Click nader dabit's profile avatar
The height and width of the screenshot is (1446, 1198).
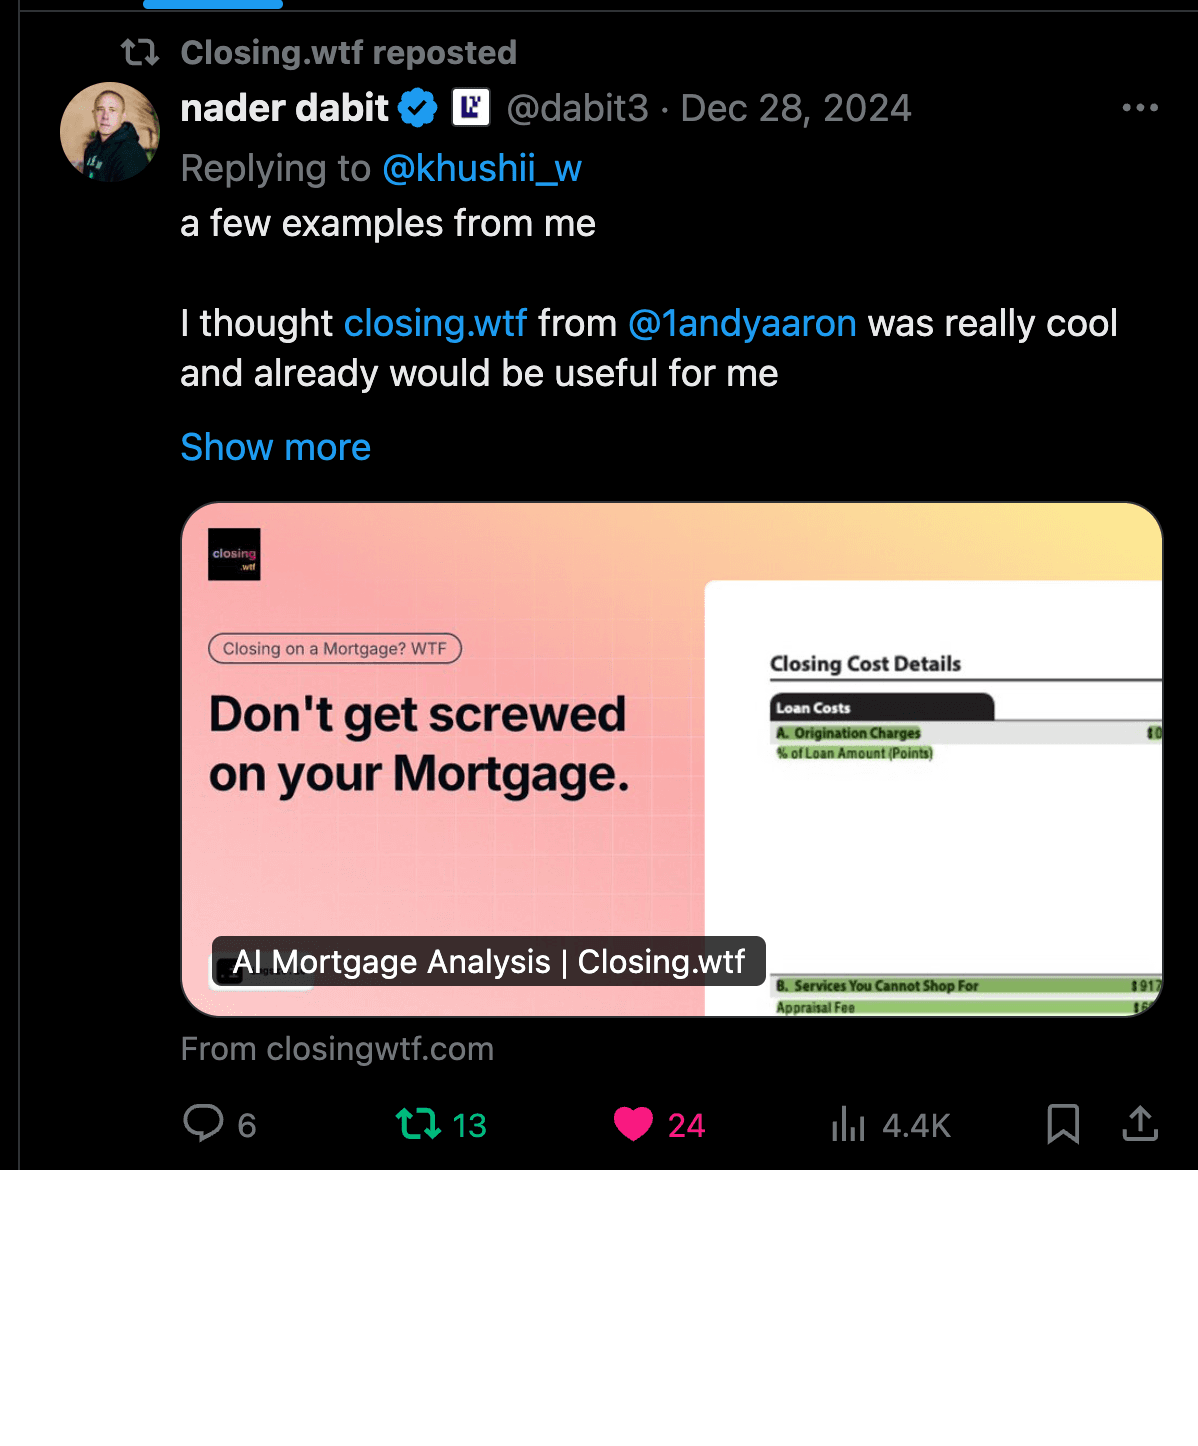109,132
